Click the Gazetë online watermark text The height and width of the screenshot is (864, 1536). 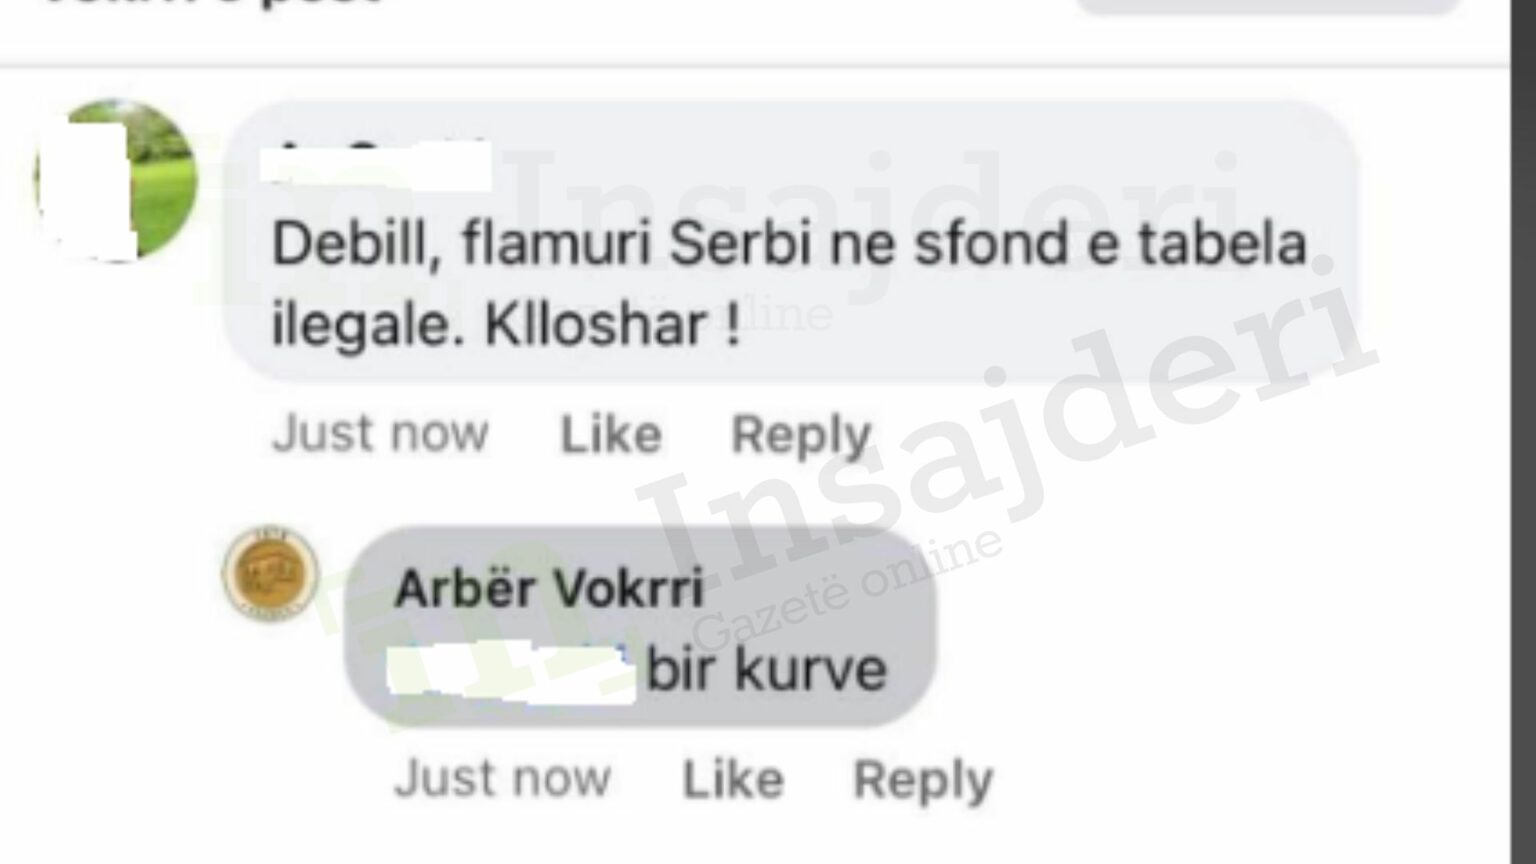pyautogui.click(x=848, y=588)
